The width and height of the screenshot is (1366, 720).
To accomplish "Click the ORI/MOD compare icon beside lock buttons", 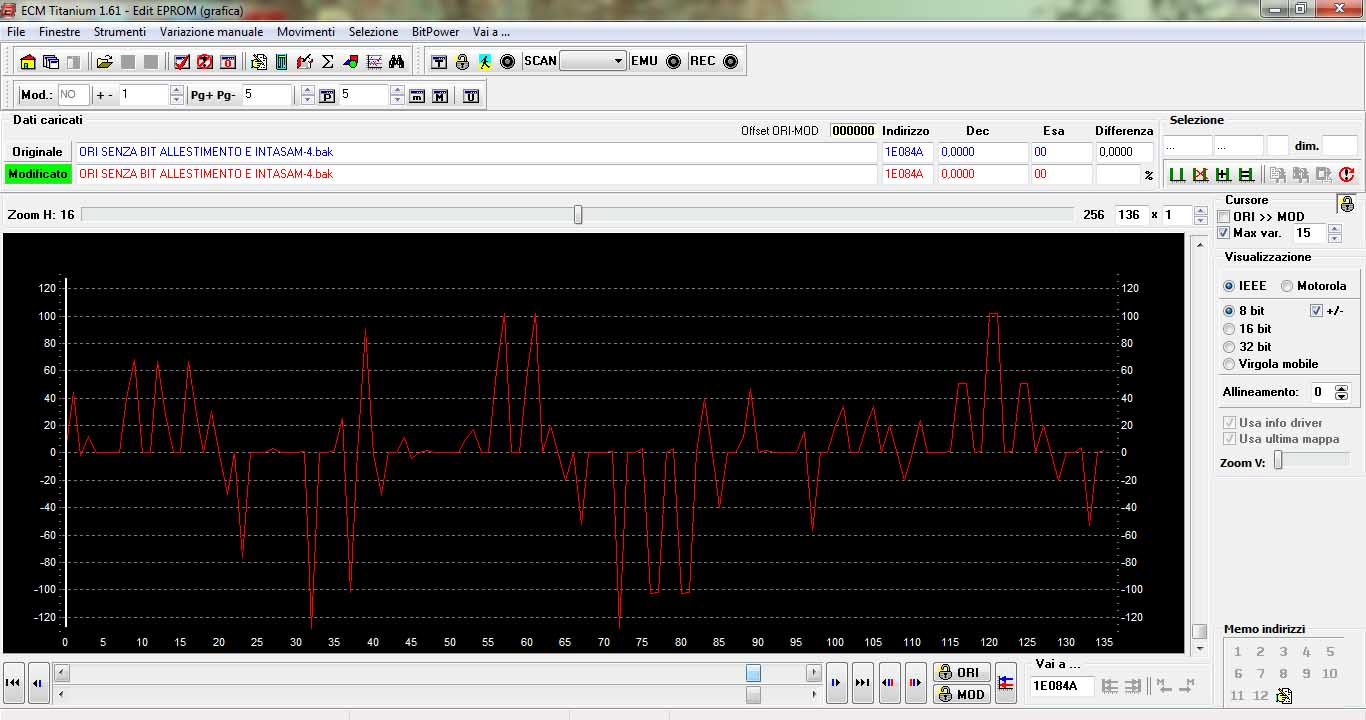I will pos(1006,683).
